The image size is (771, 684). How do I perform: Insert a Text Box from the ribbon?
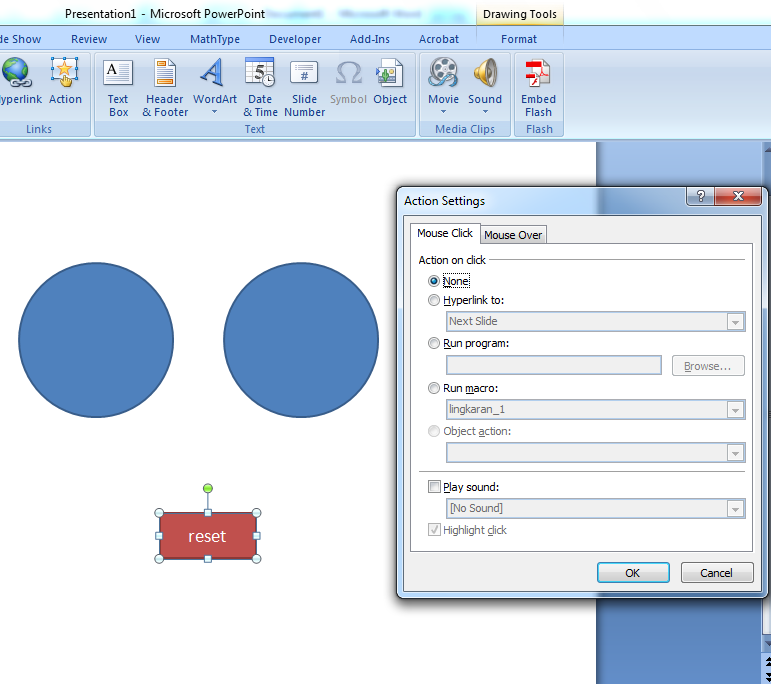[x=118, y=87]
